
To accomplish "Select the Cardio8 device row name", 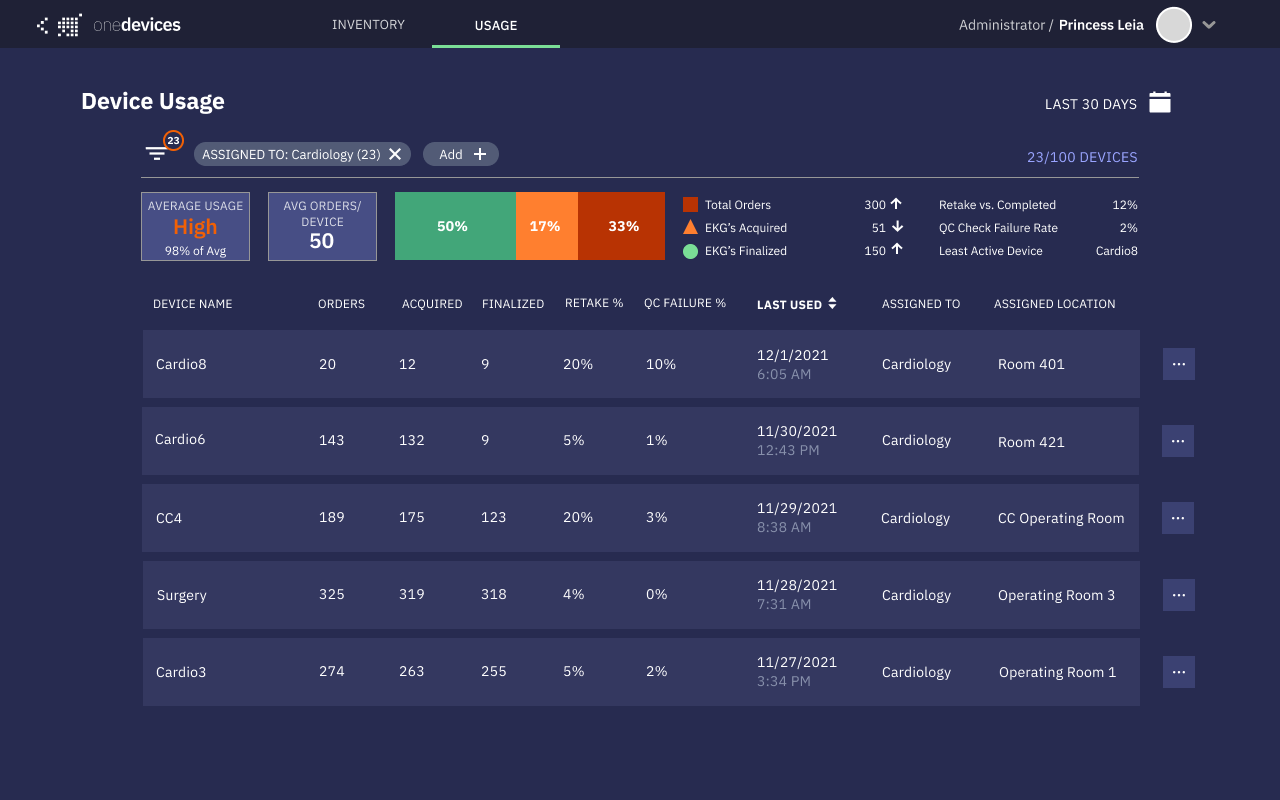I will pyautogui.click(x=181, y=364).
